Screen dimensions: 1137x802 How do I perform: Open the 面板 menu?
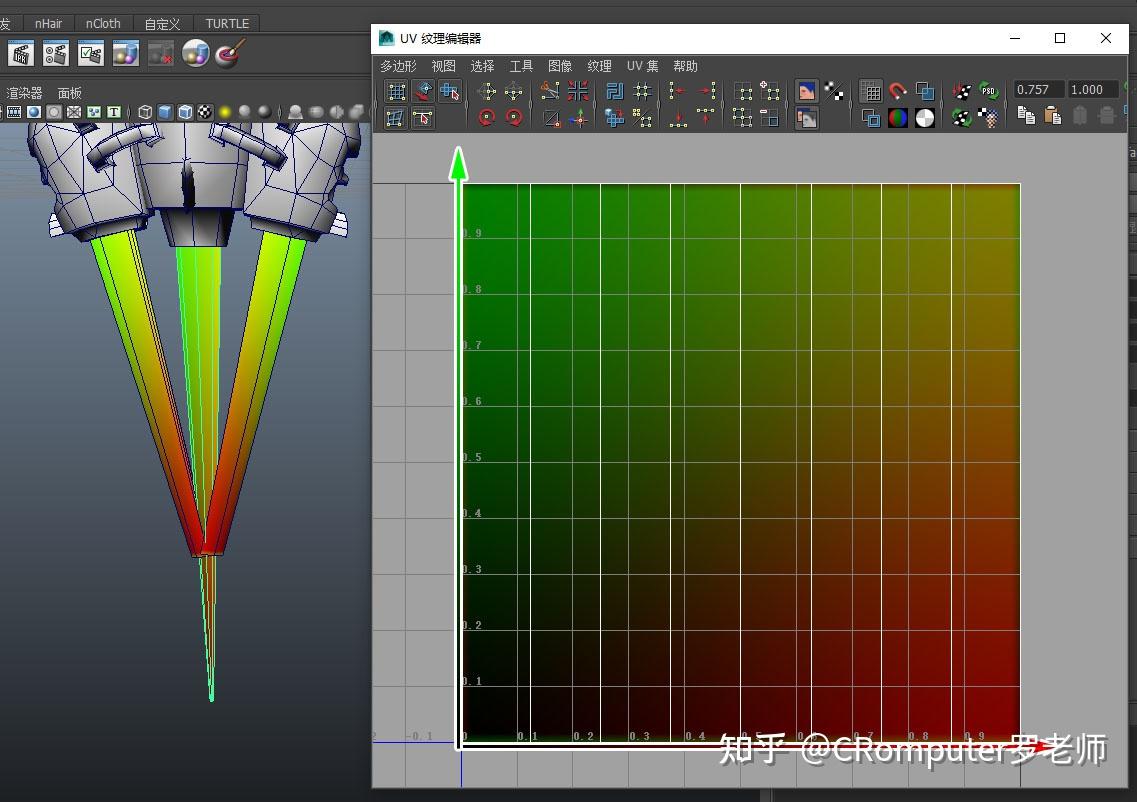coord(69,92)
